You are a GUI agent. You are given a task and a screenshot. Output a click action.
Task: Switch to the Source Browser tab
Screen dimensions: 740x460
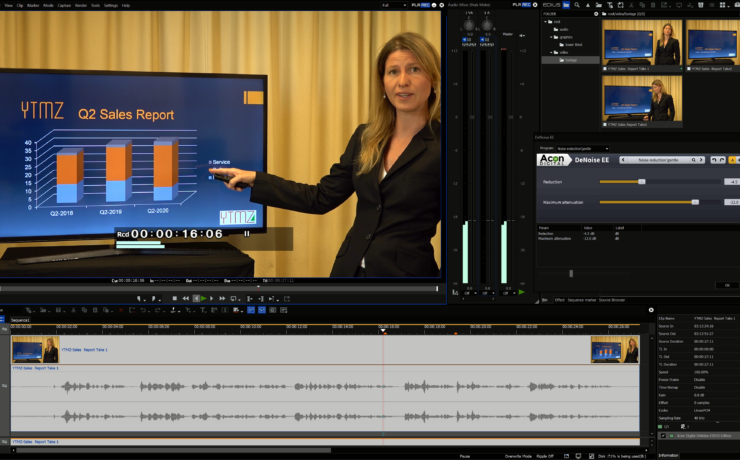612,300
